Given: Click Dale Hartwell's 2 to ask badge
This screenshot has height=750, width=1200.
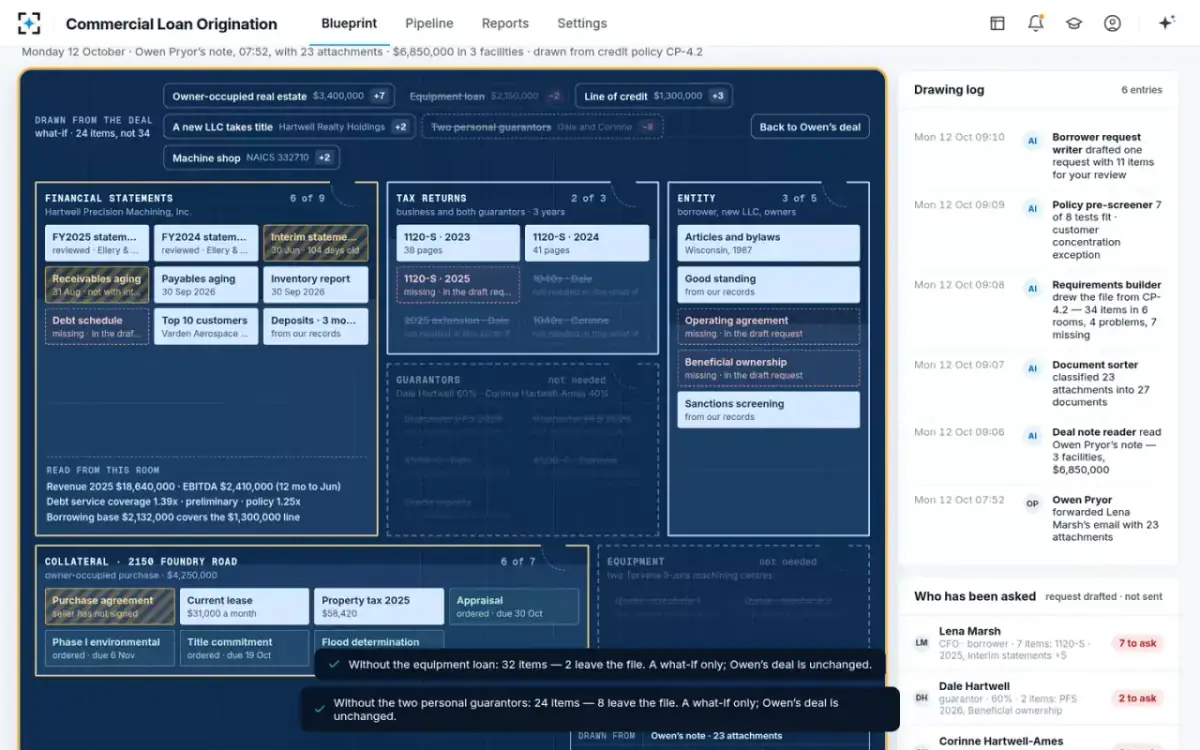Looking at the screenshot, I should (1137, 698).
